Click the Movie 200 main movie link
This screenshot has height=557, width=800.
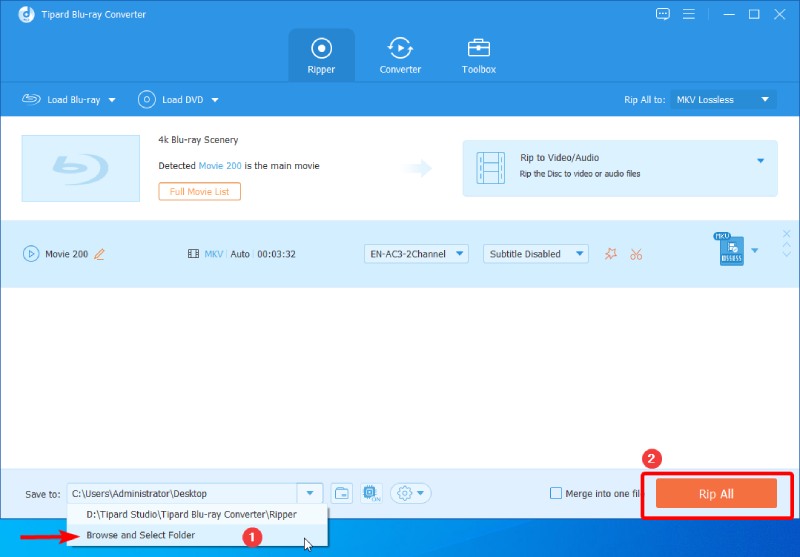(x=220, y=165)
